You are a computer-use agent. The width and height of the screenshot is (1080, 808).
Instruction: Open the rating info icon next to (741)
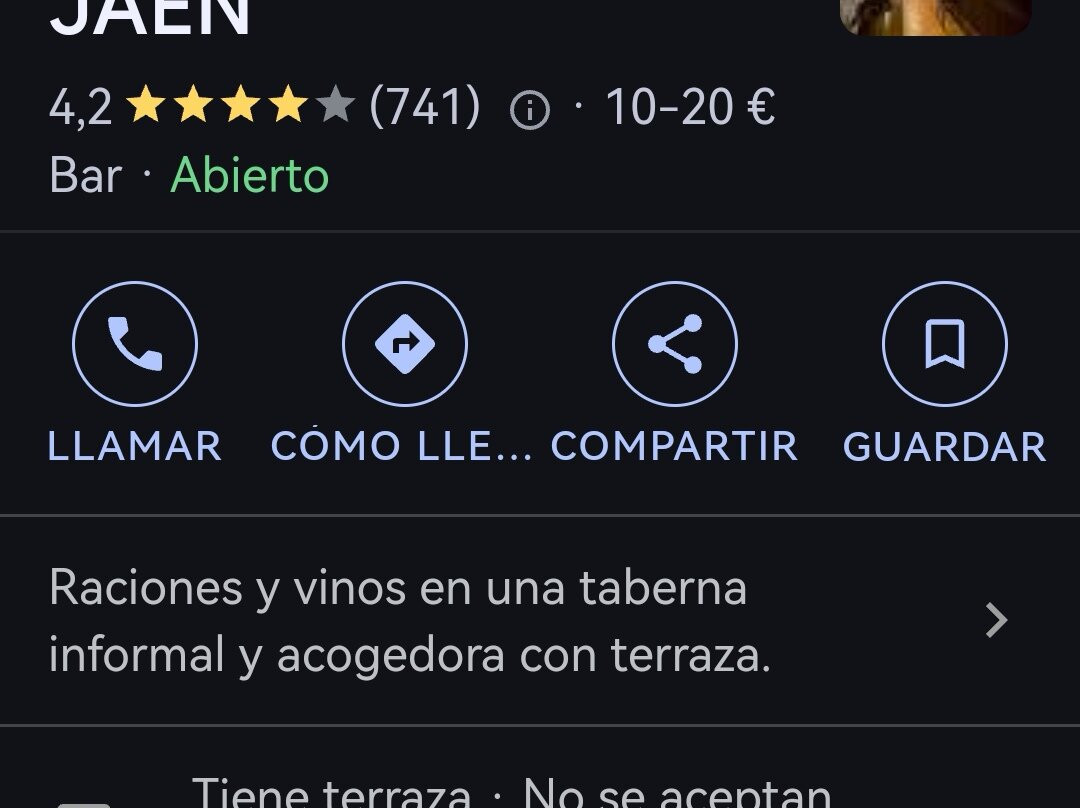pos(530,110)
